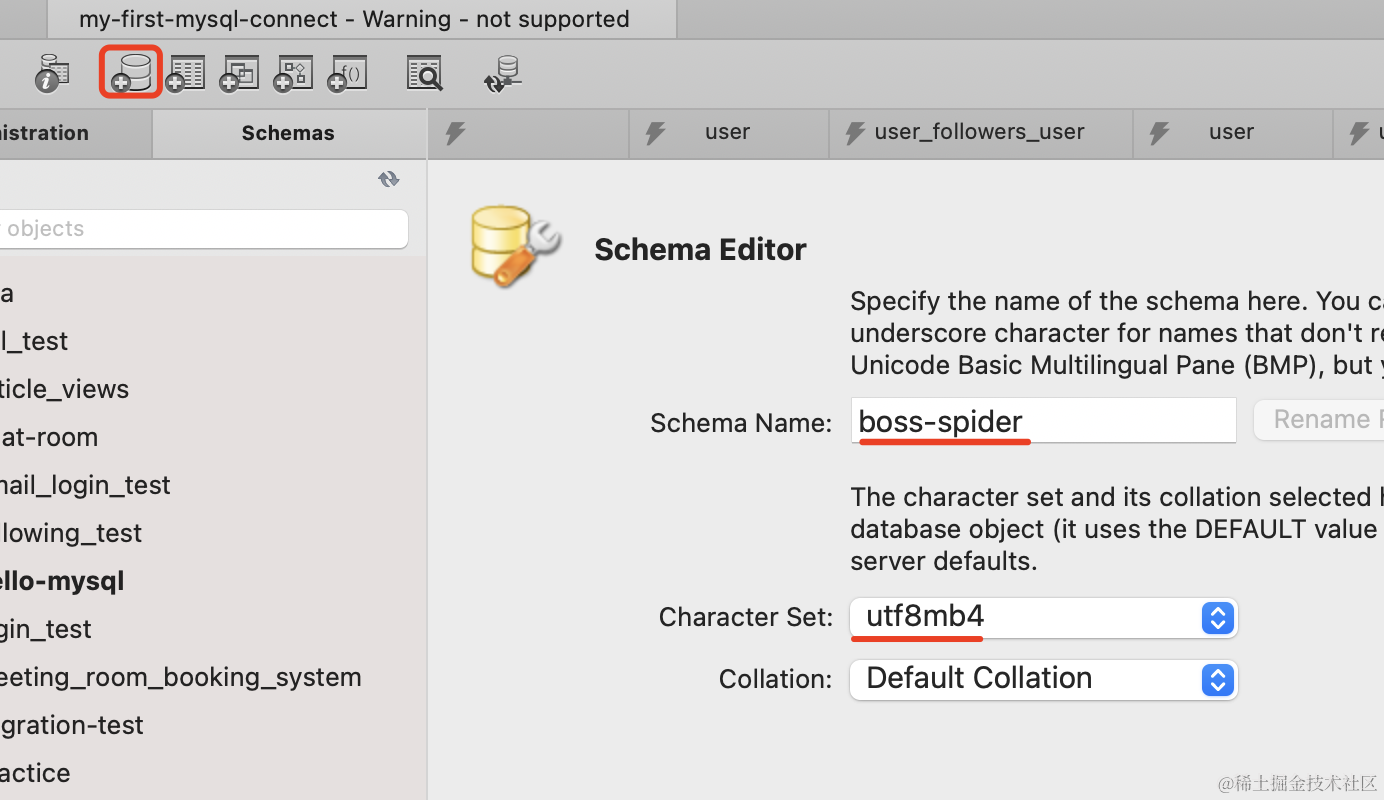Image resolution: width=1384 pixels, height=800 pixels.
Task: Click the filter objects search field
Action: (200, 229)
